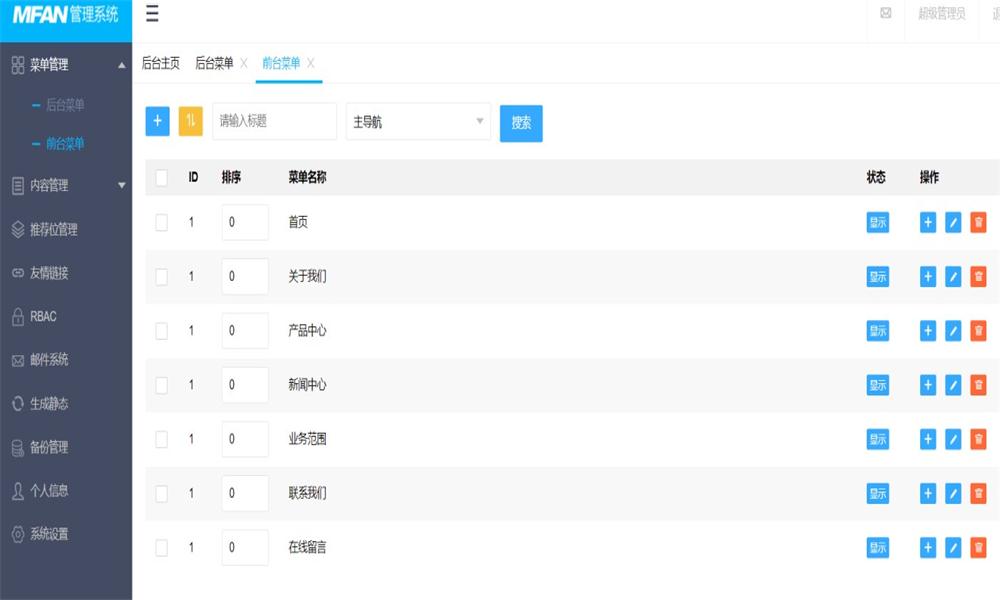Open 备份管理 in sidebar

point(49,447)
